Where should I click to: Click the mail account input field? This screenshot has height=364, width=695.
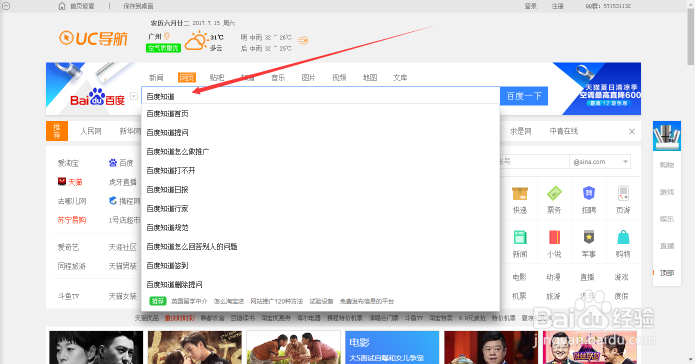534,162
